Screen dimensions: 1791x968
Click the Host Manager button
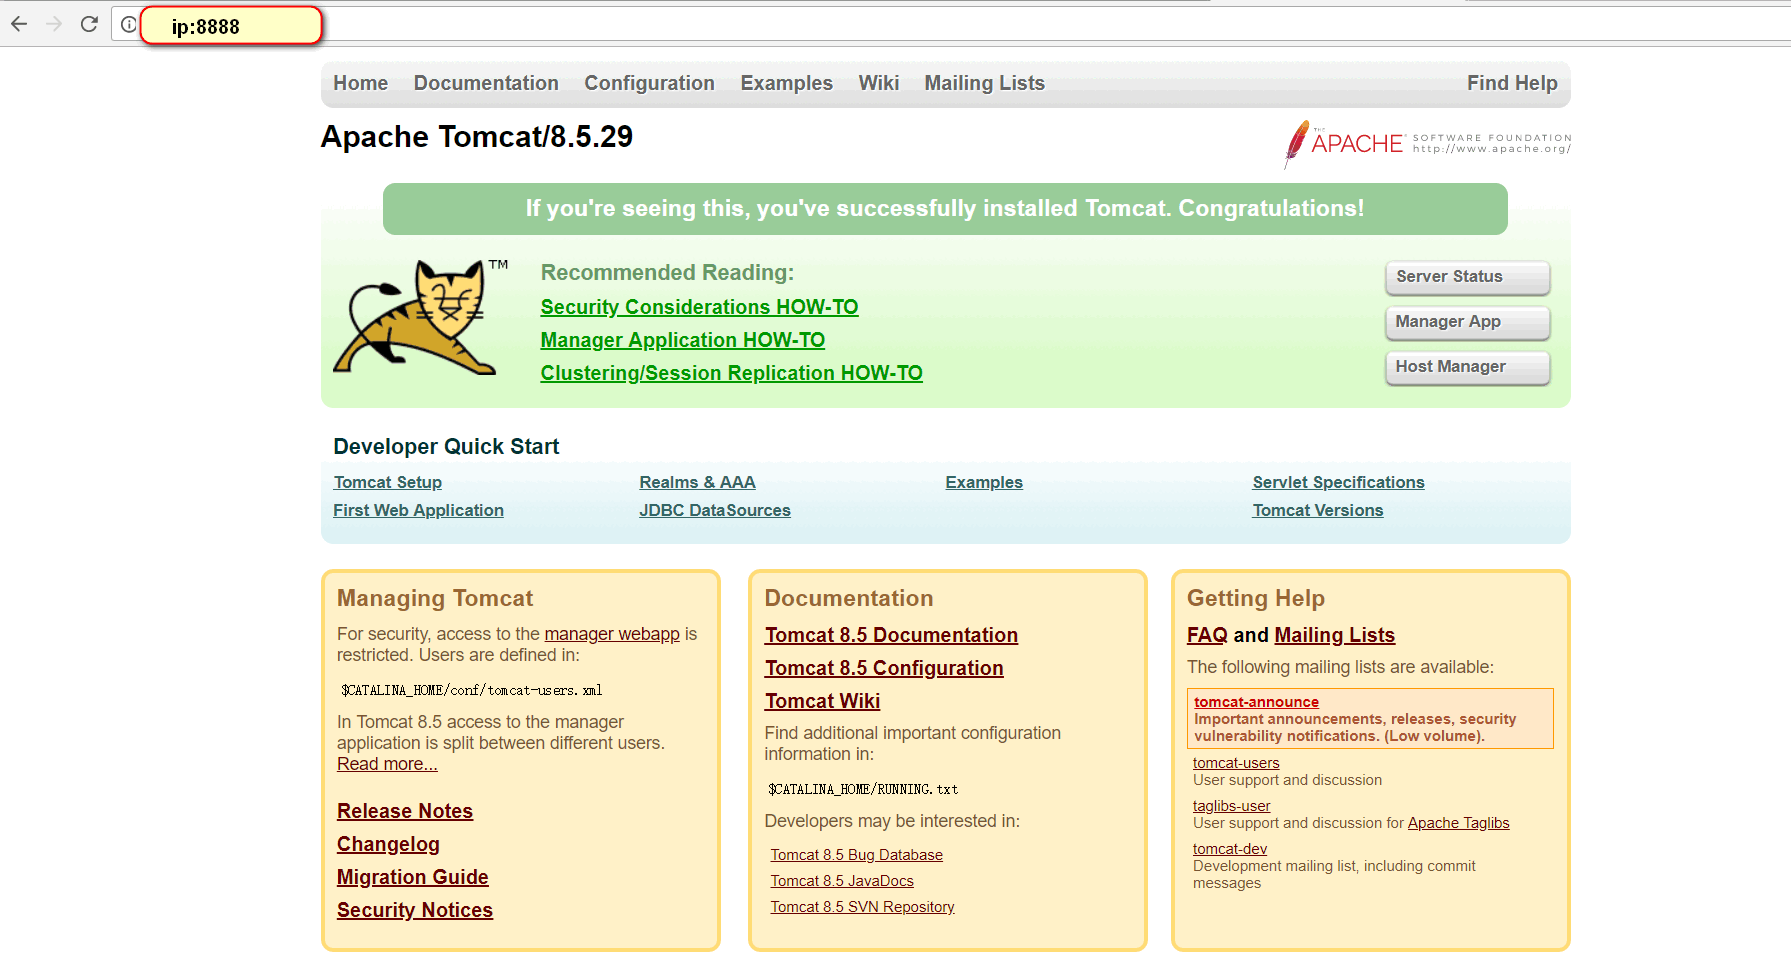(1467, 367)
